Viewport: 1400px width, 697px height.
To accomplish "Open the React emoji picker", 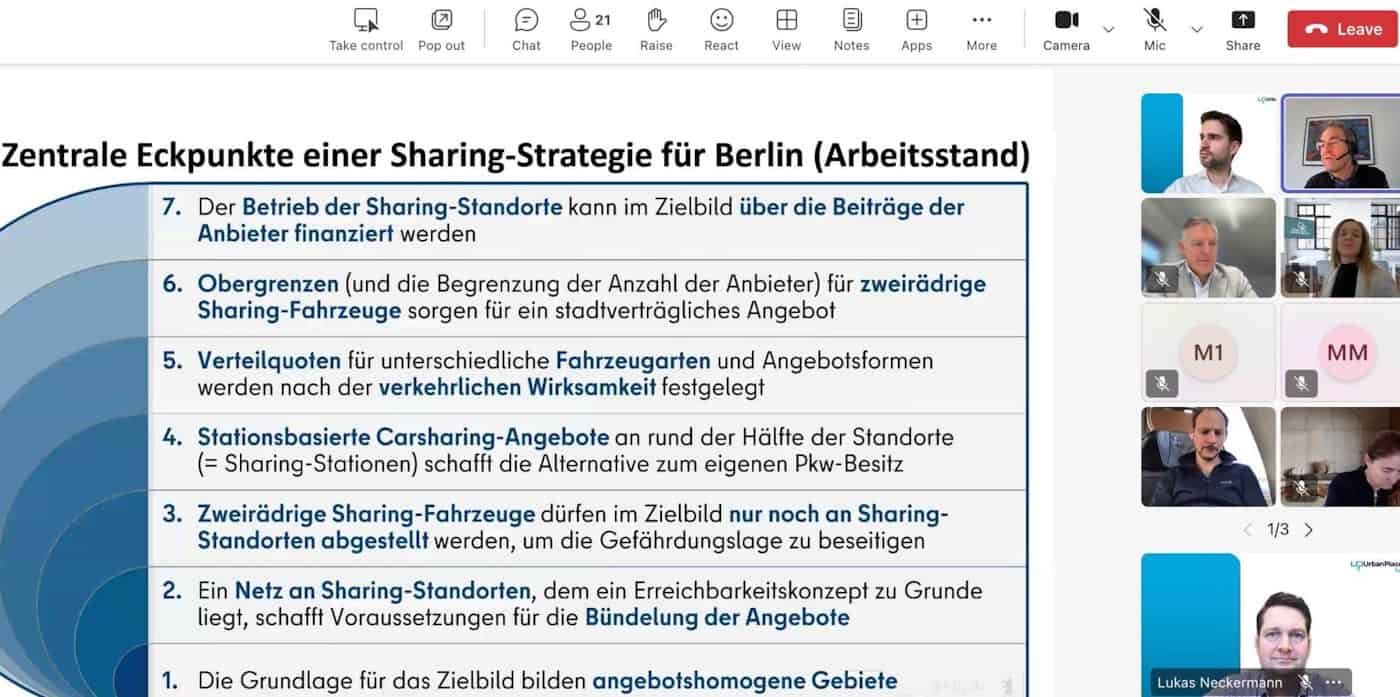I will 721,21.
